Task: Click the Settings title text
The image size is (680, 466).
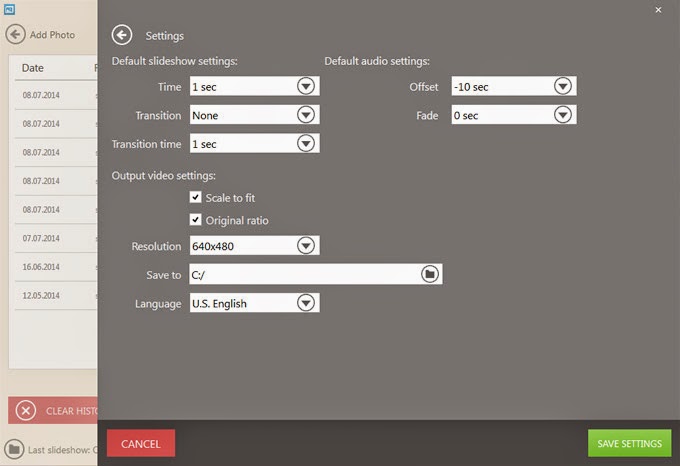Action: [165, 36]
